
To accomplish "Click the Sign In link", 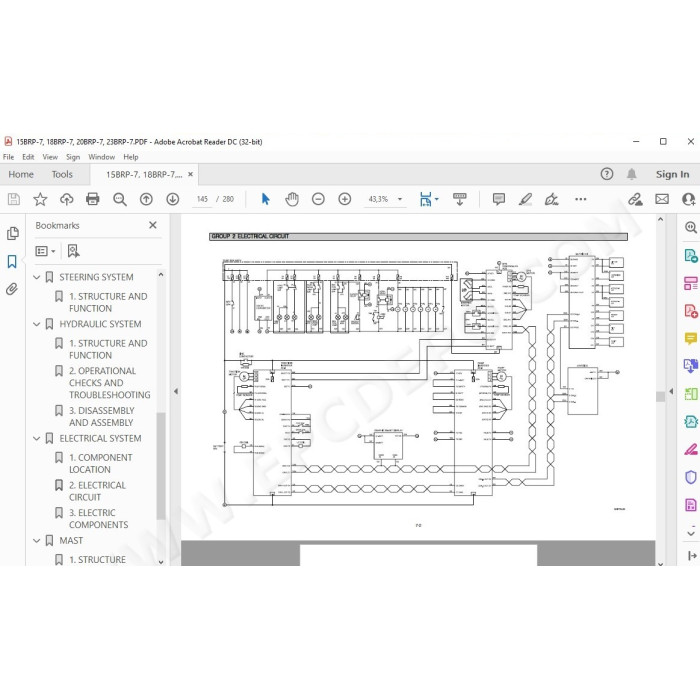I will pyautogui.click(x=672, y=174).
